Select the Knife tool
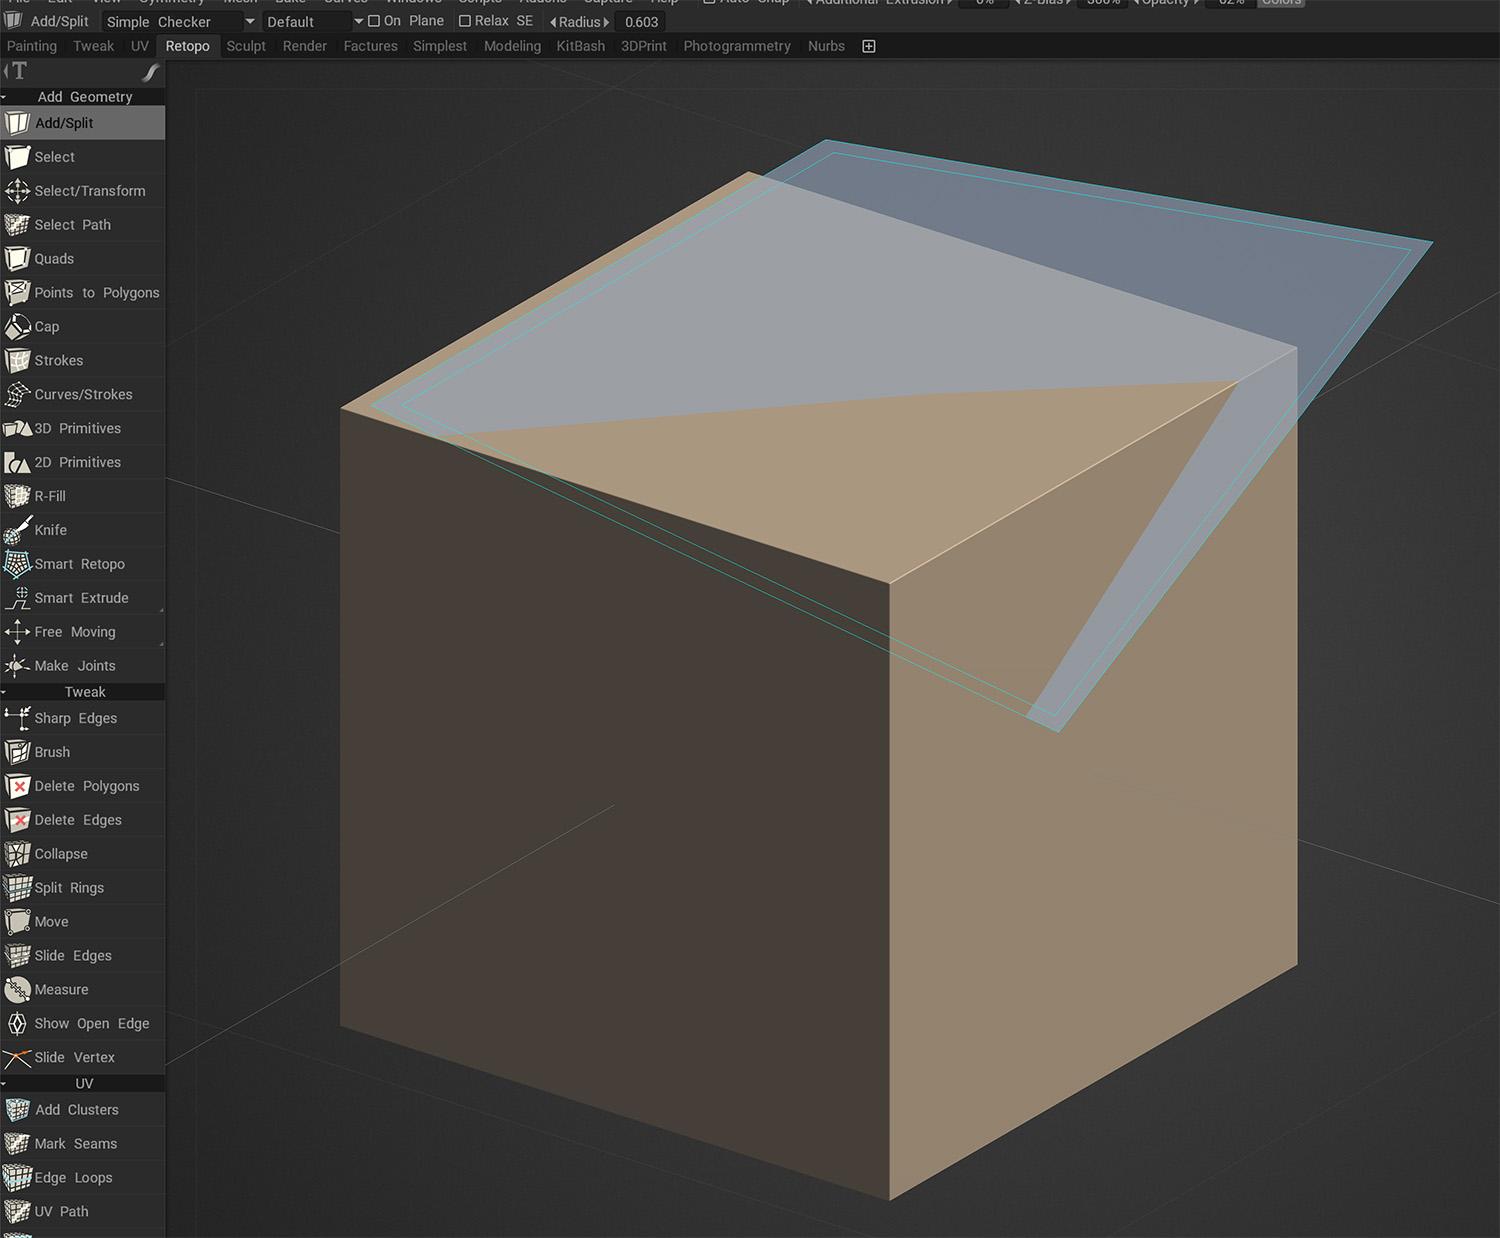This screenshot has height=1238, width=1500. pyautogui.click(x=50, y=530)
